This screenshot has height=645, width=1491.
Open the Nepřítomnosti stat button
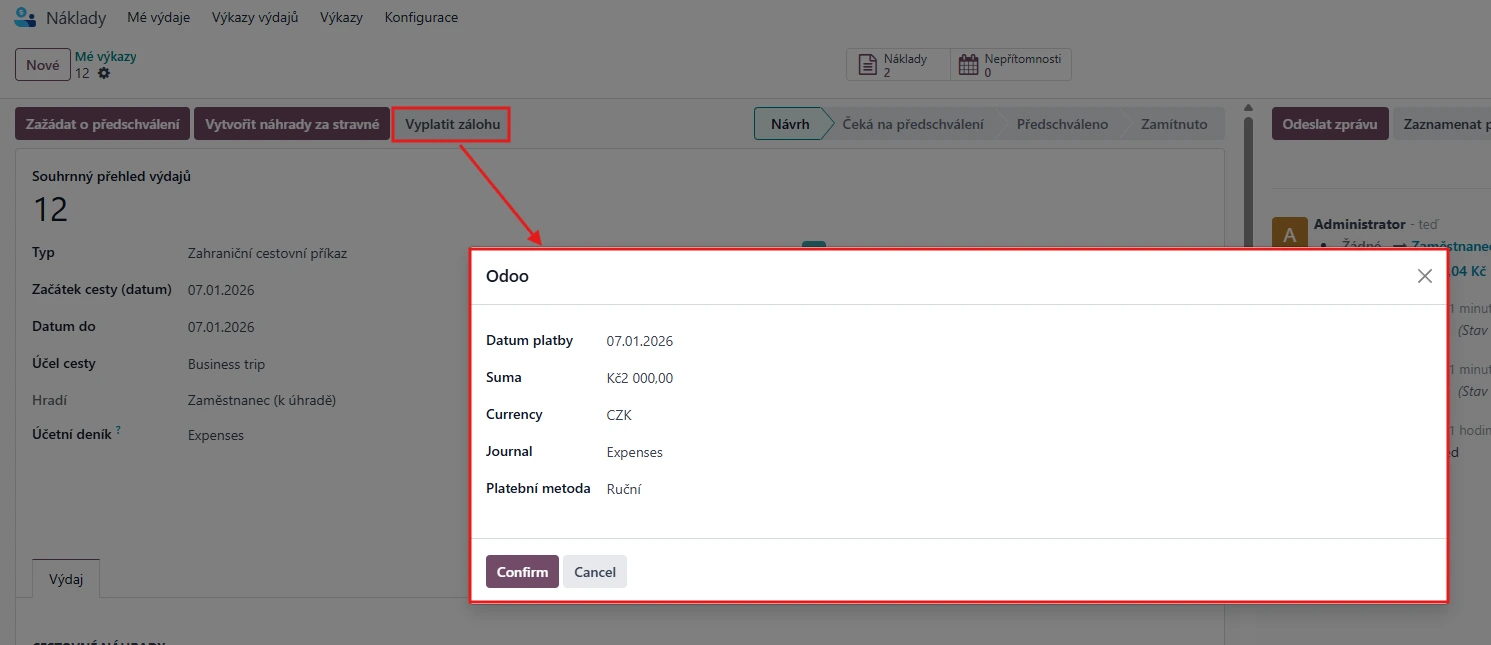[1010, 65]
